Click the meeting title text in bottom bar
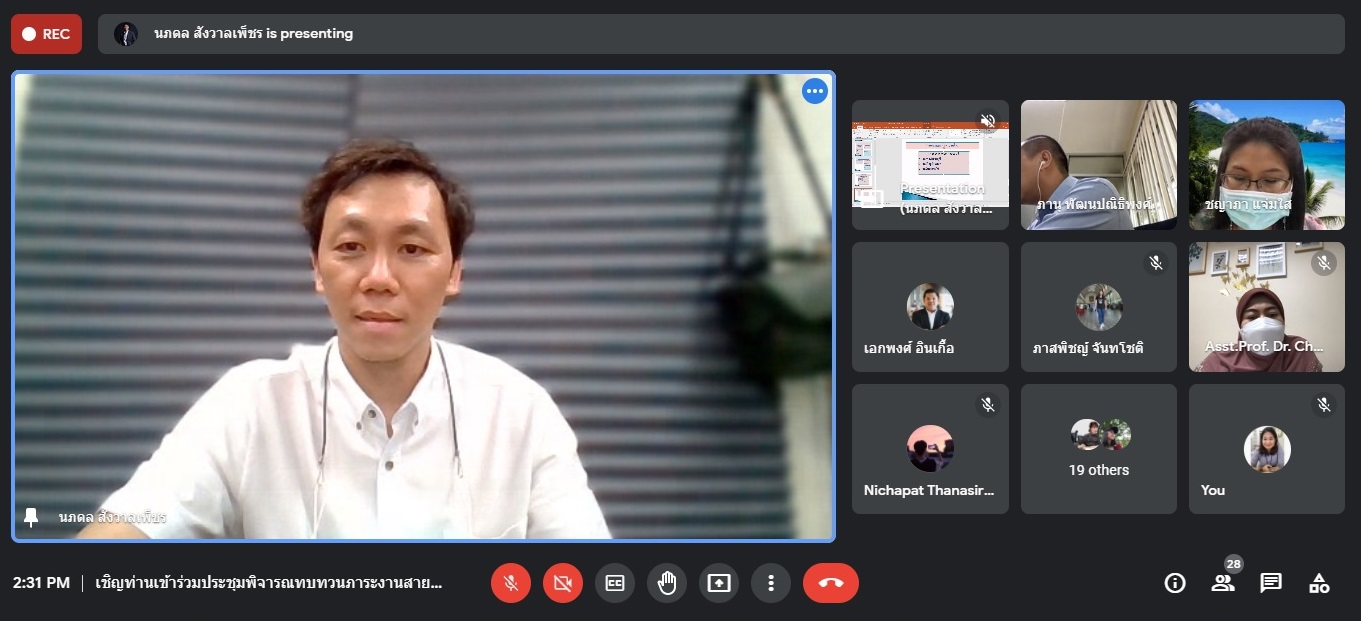This screenshot has height=621, width=1361. tap(268, 583)
